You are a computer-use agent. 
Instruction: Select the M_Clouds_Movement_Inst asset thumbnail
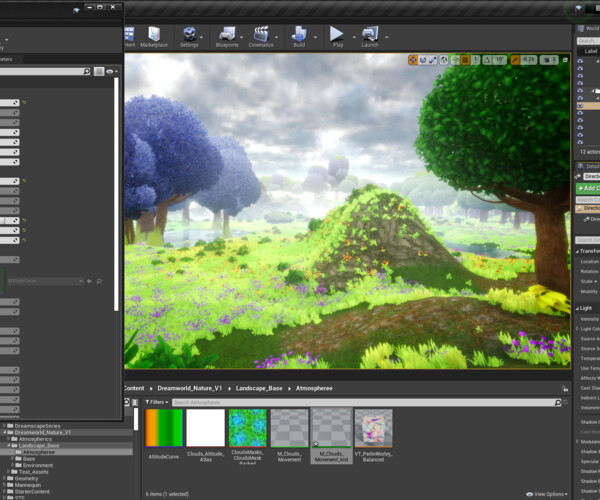[x=331, y=428]
